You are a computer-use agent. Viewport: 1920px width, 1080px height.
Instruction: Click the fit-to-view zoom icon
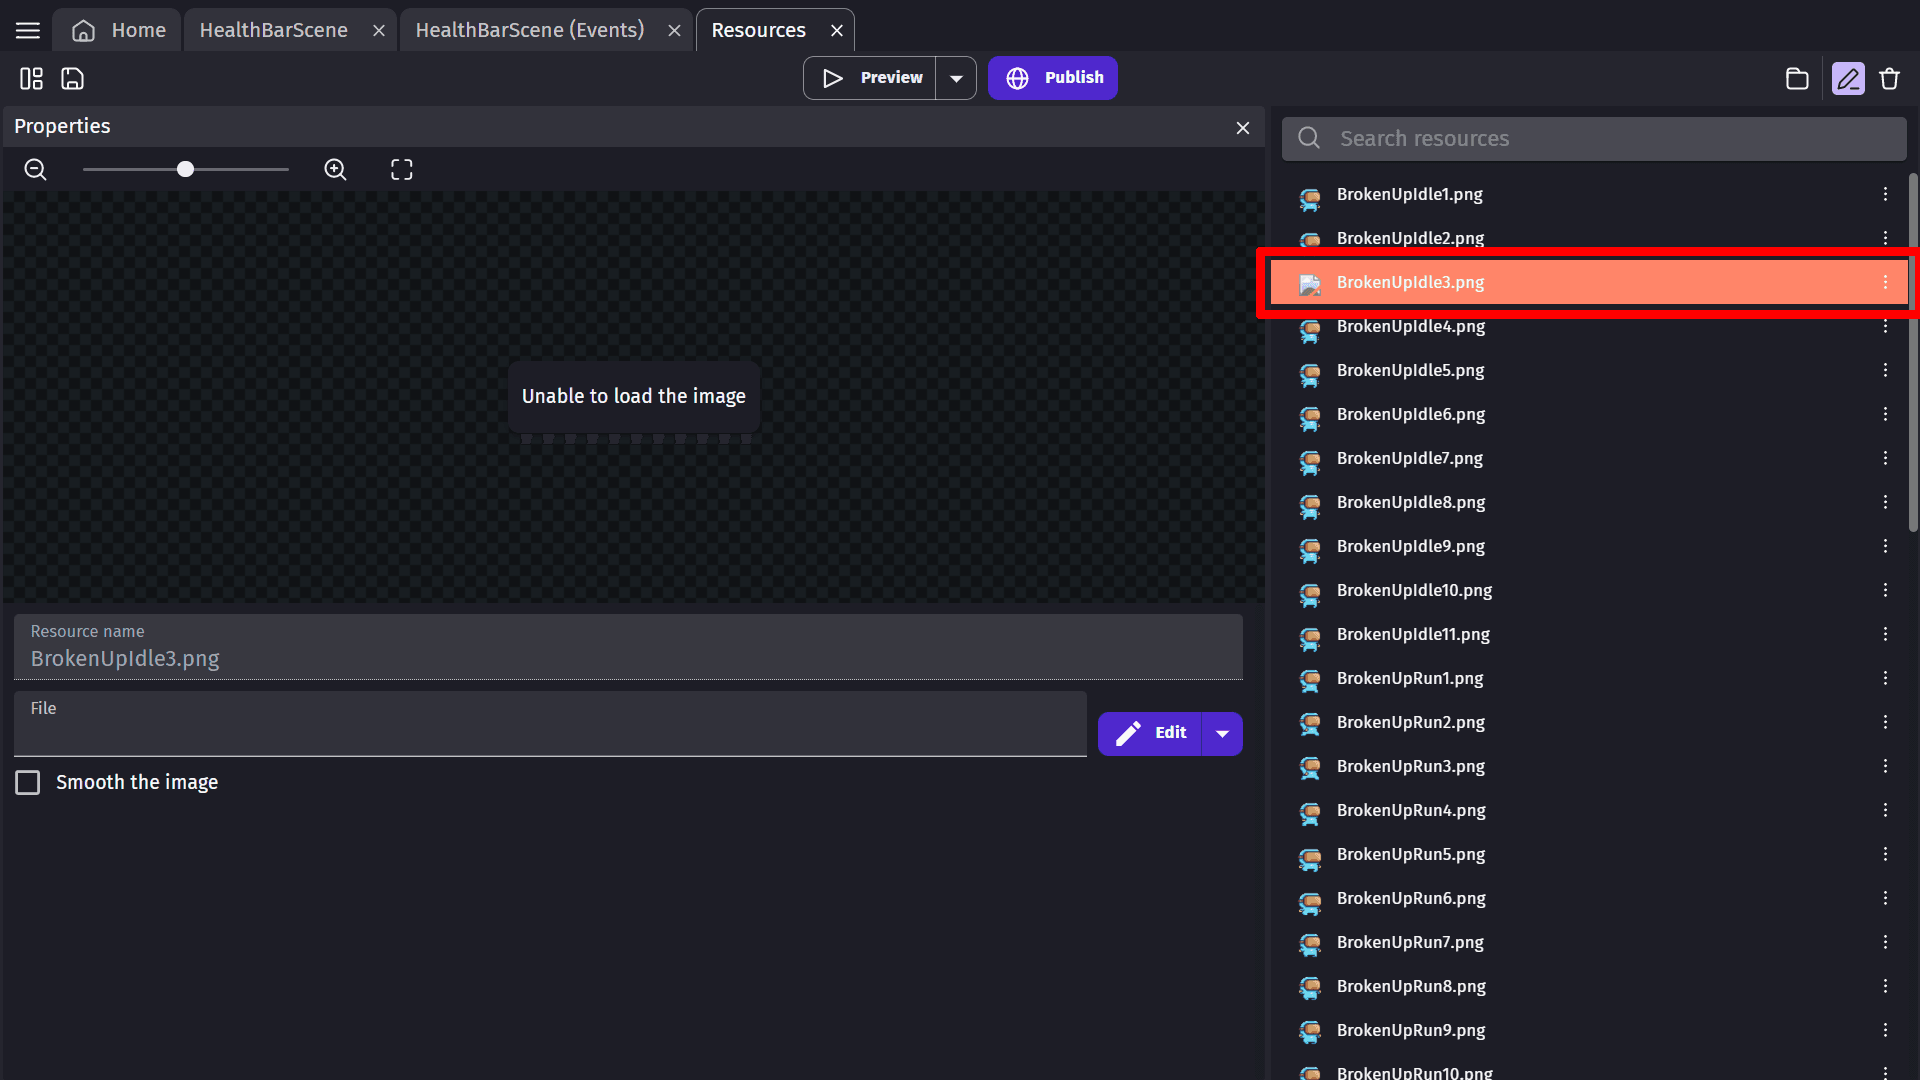click(401, 170)
